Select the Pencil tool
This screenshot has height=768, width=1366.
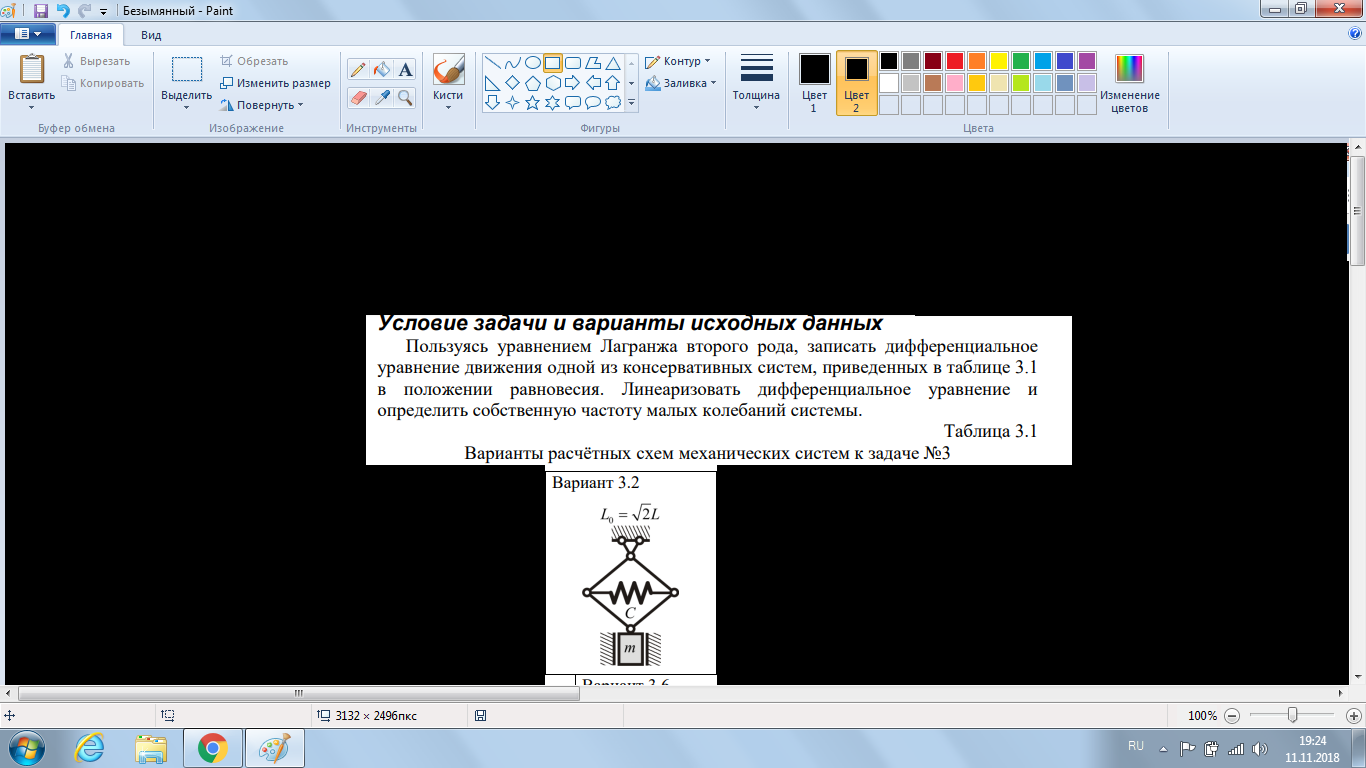358,70
